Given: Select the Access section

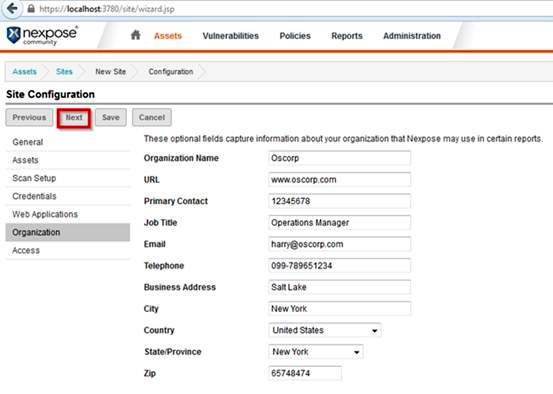Looking at the screenshot, I should click(68, 250).
